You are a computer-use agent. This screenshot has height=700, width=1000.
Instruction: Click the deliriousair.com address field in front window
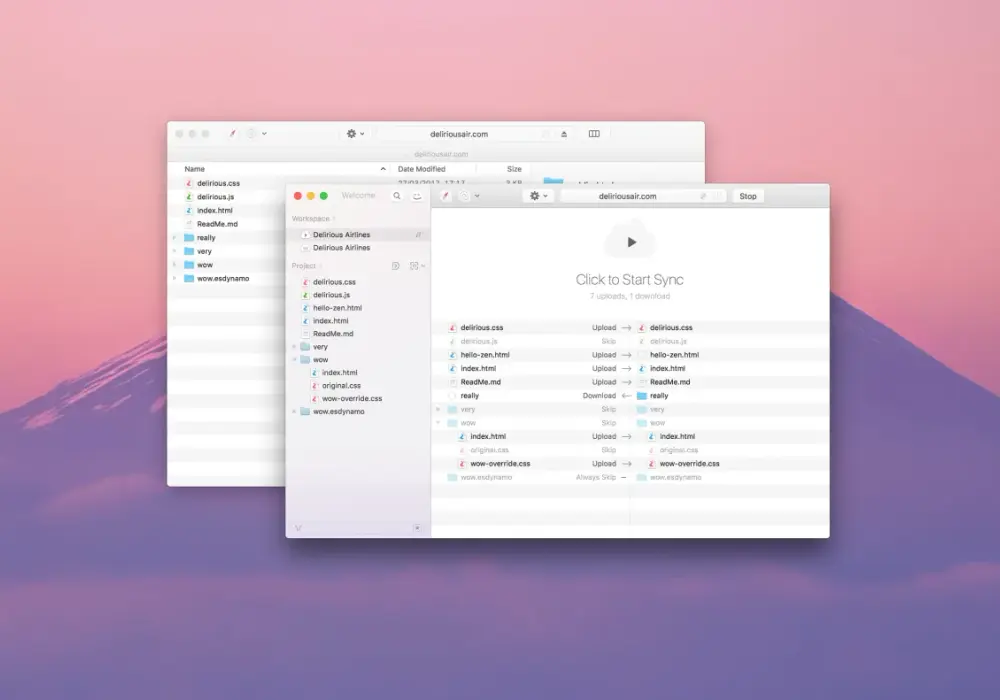643,196
